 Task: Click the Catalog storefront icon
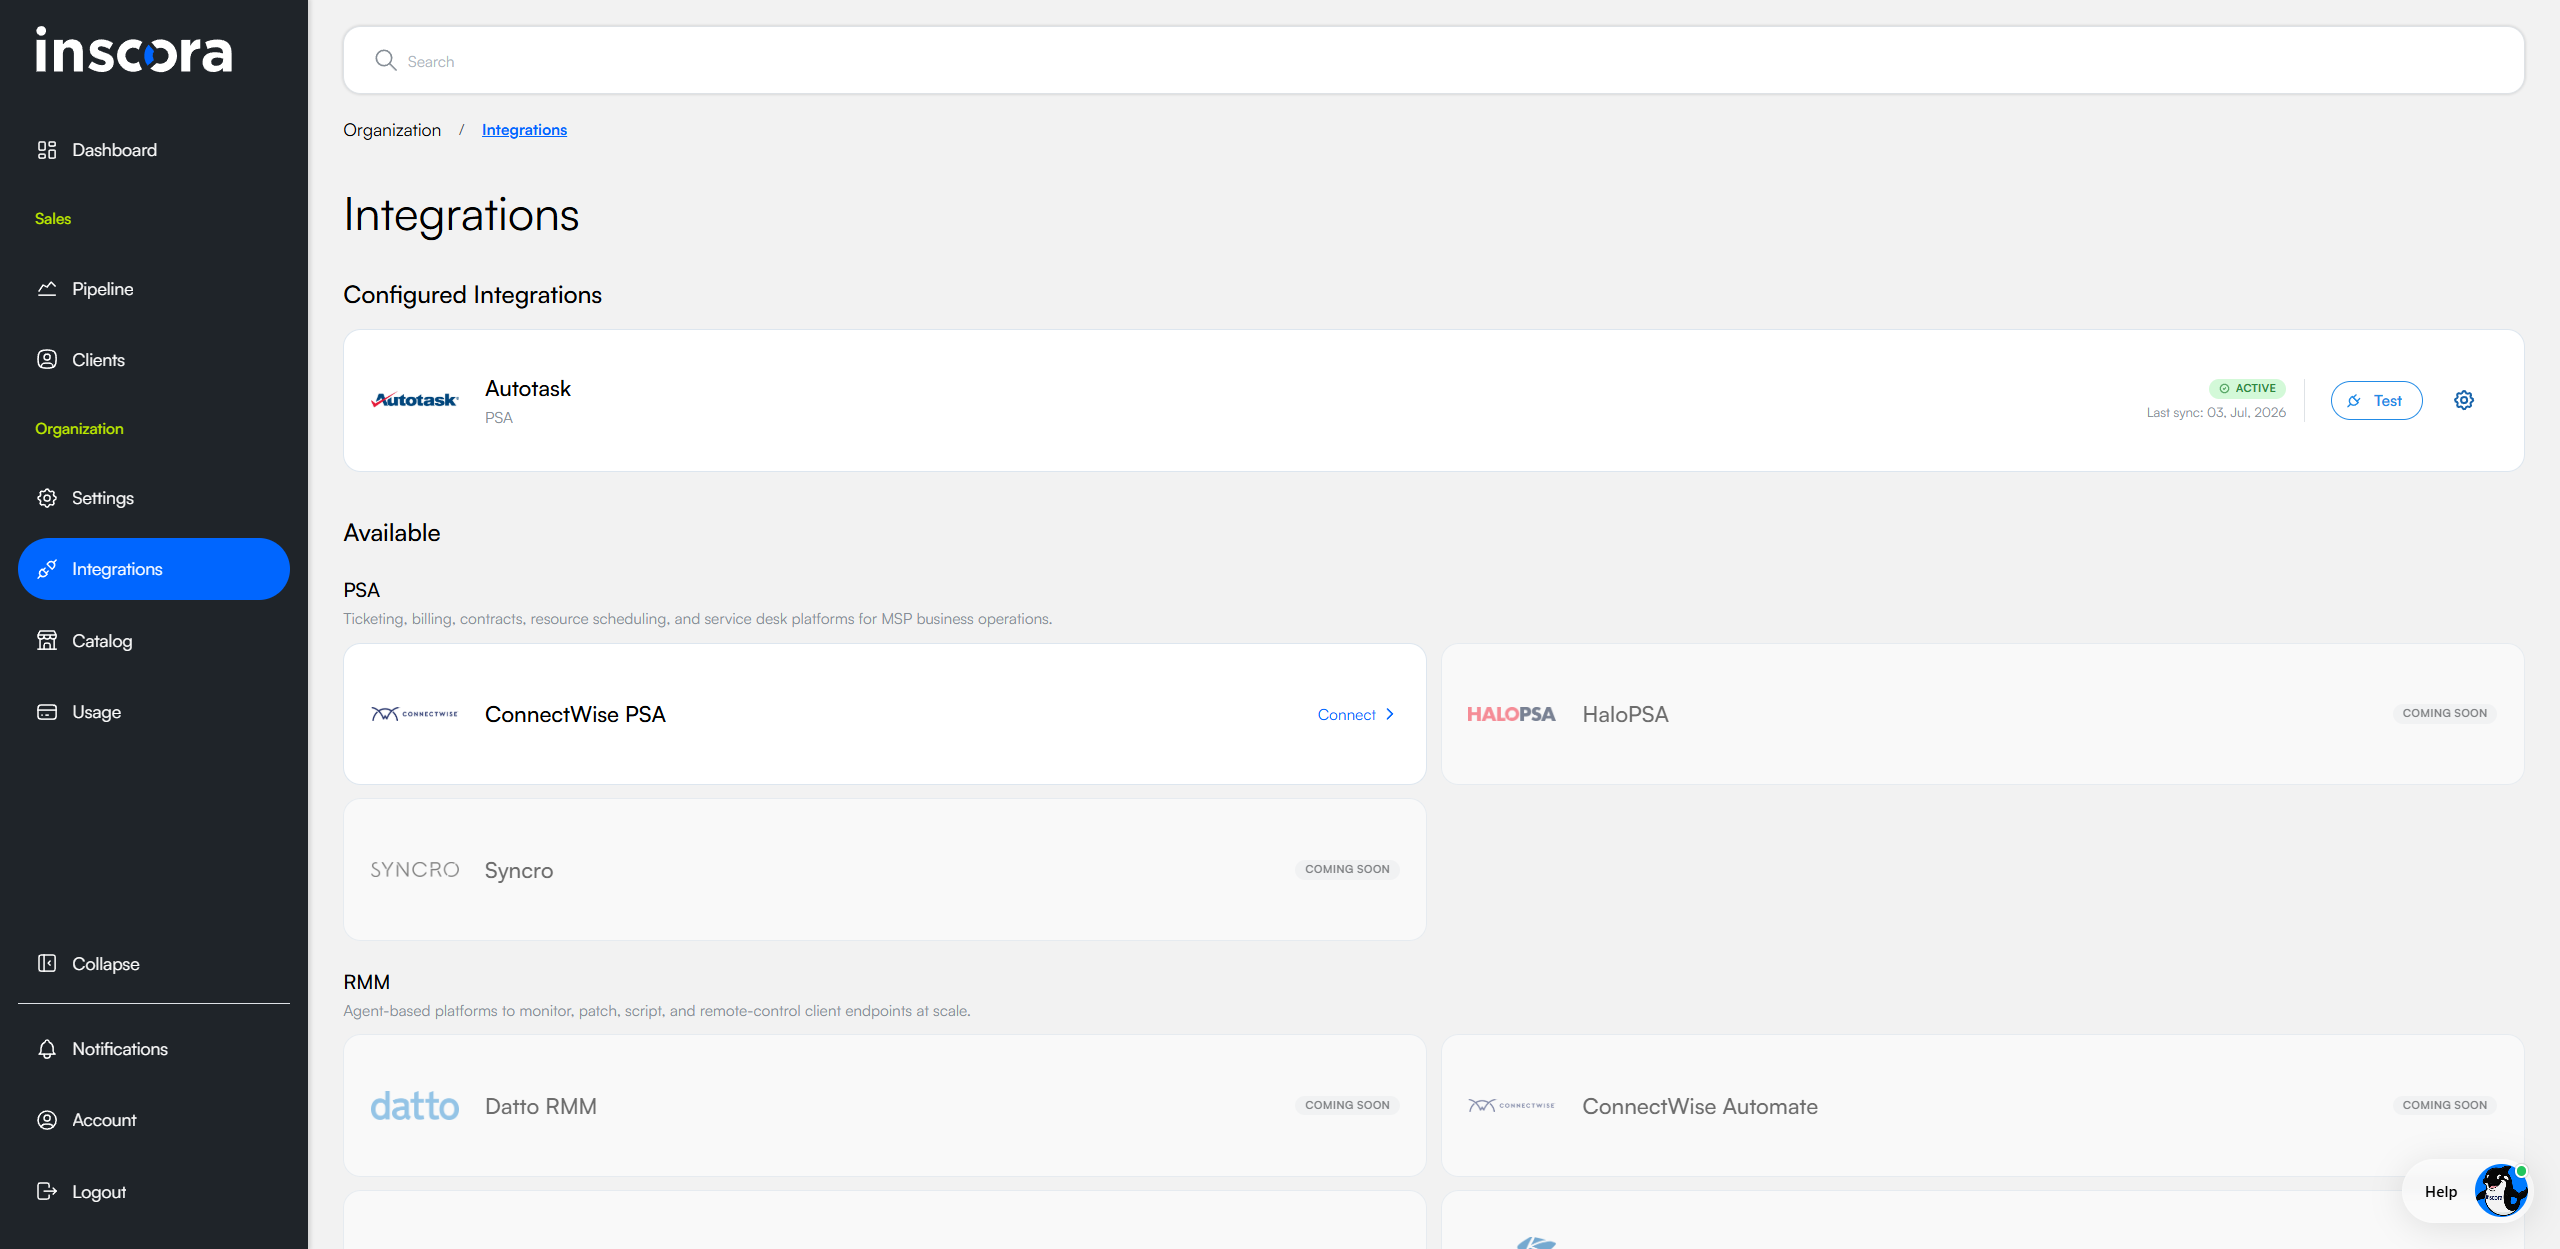[47, 640]
